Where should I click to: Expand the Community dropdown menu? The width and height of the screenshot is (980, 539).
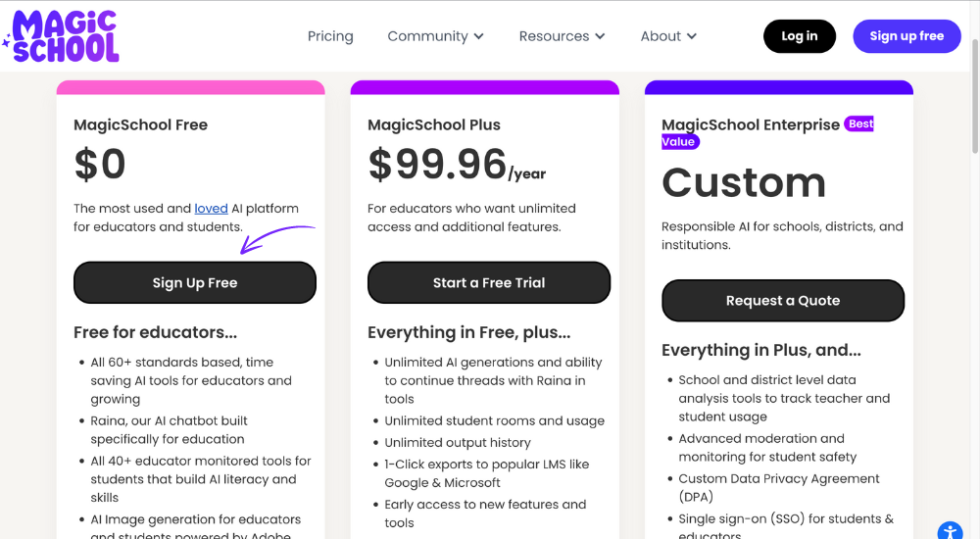tap(435, 36)
